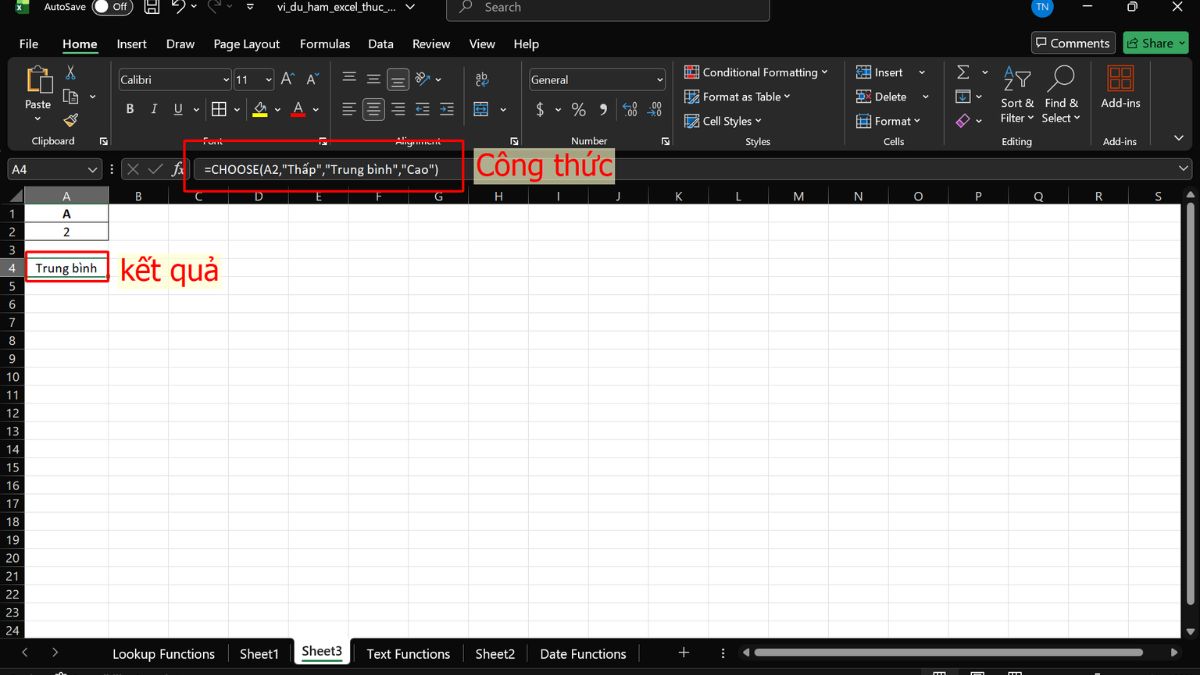The height and width of the screenshot is (675, 1200).
Task: Click the AutoSum sigma icon
Action: [963, 72]
